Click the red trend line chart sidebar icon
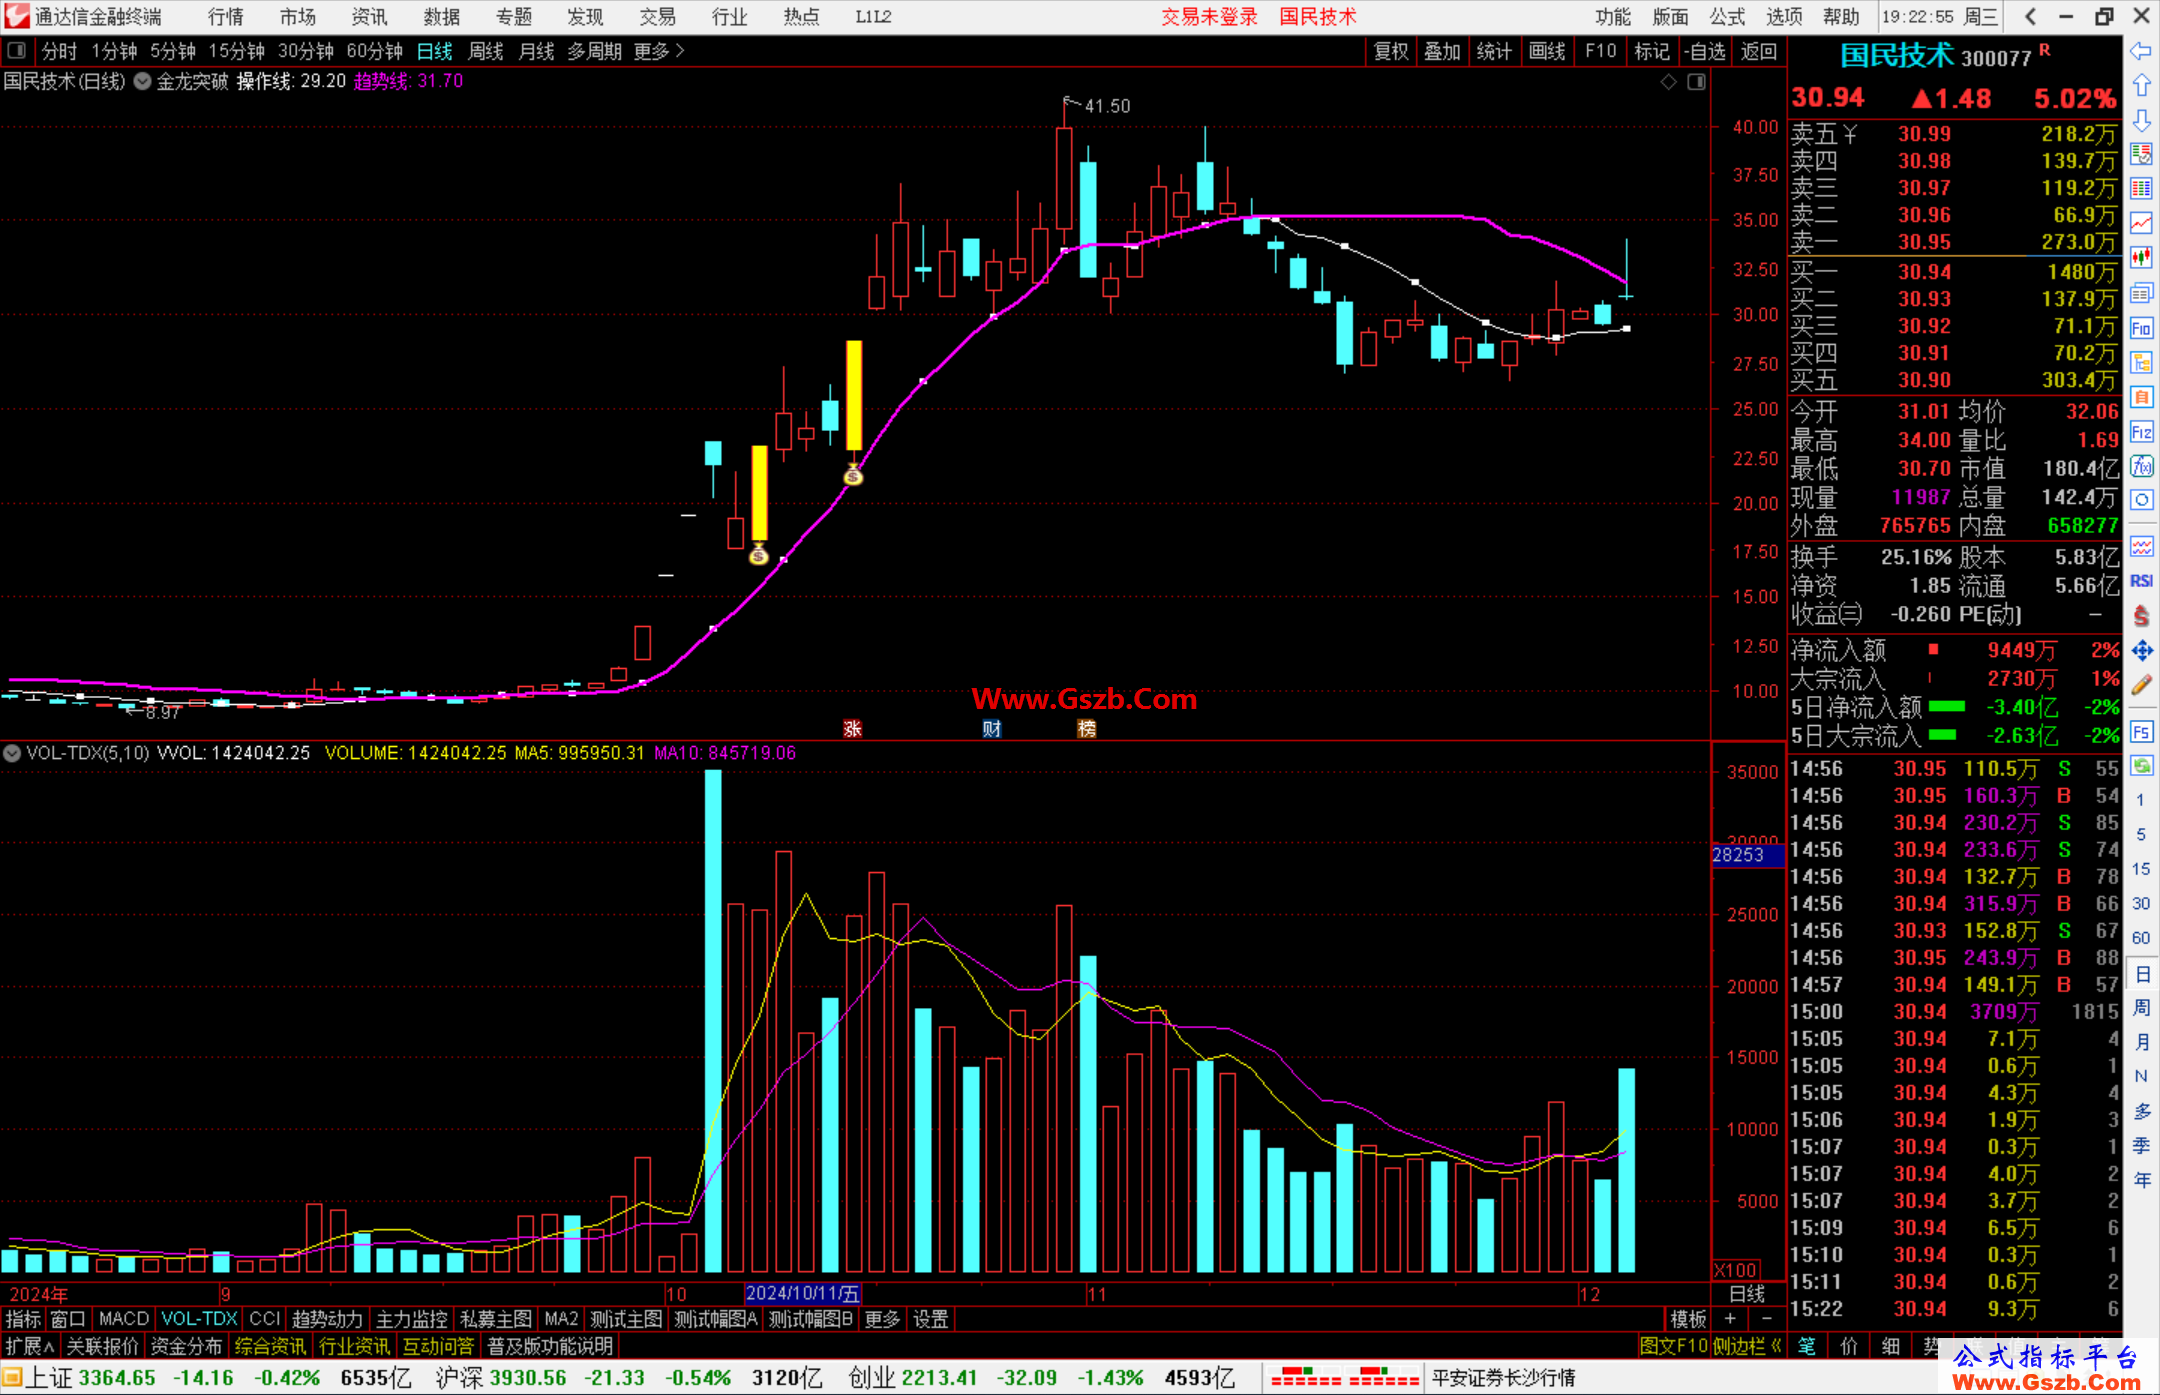Viewport: 2160px width, 1395px height. (x=2141, y=223)
